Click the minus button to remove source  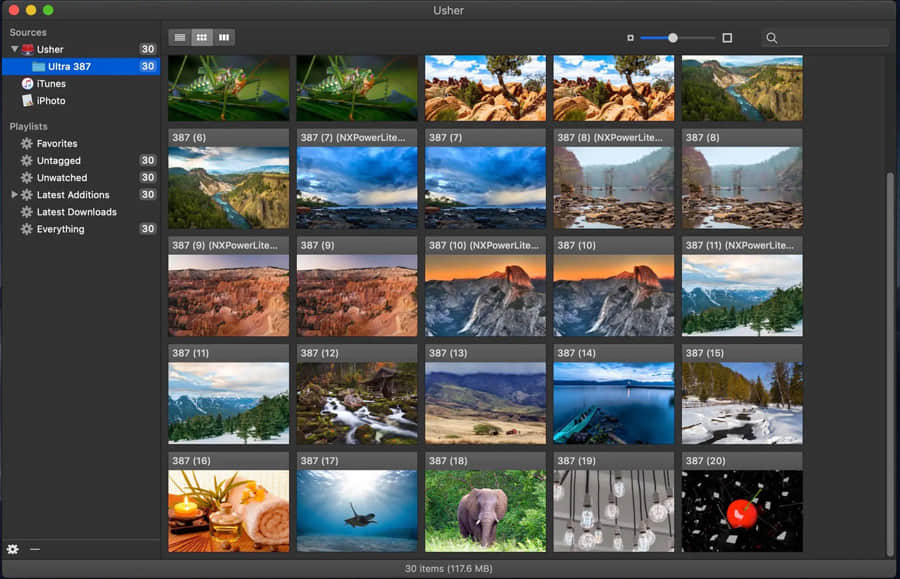(35, 549)
